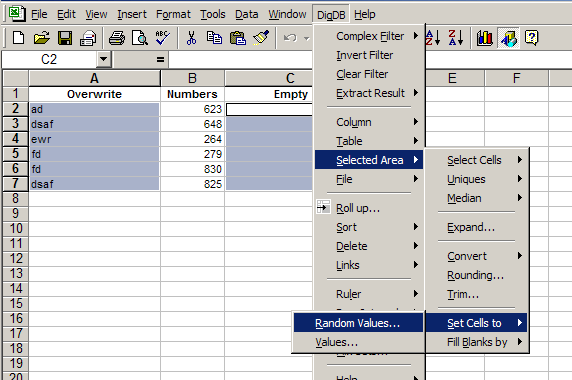Open the Tools menu
The width and height of the screenshot is (572, 380).
click(213, 14)
